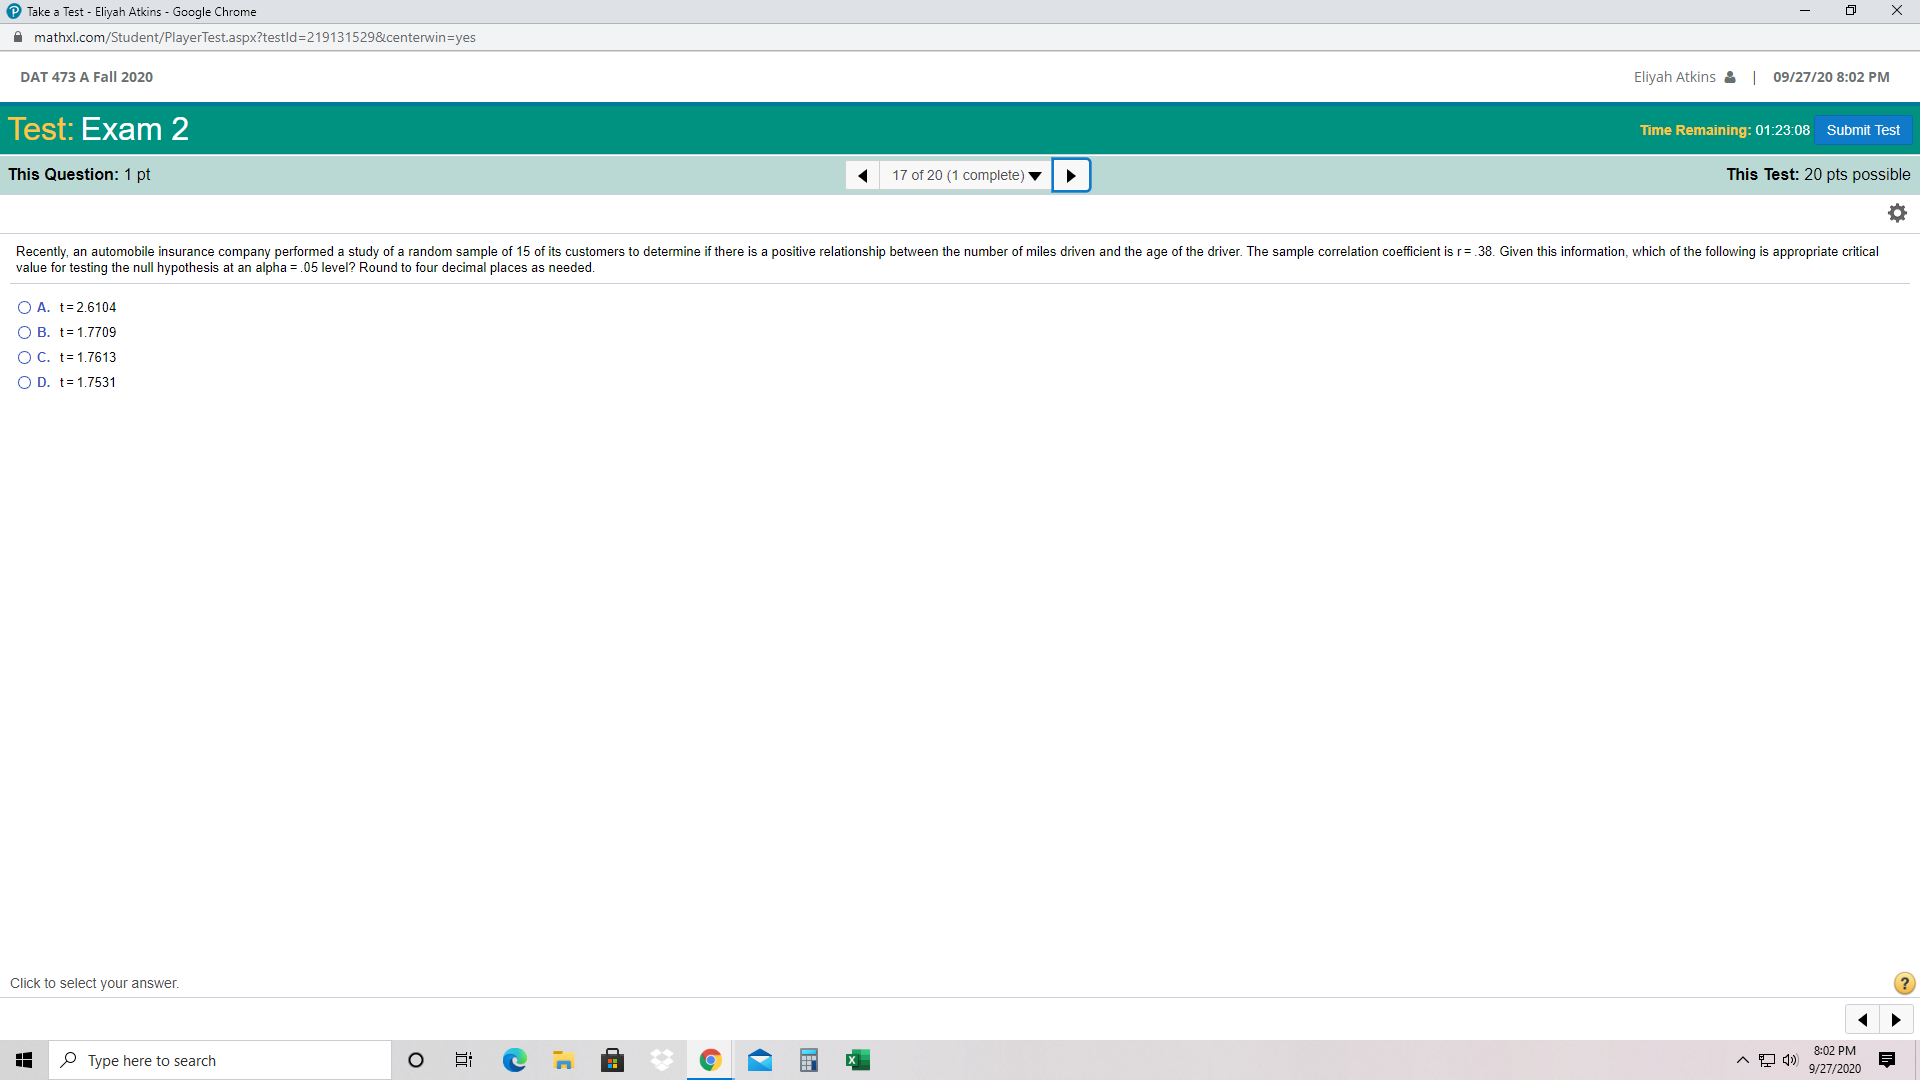Open Excel from the taskbar
This screenshot has height=1080, width=1920.
[858, 1059]
